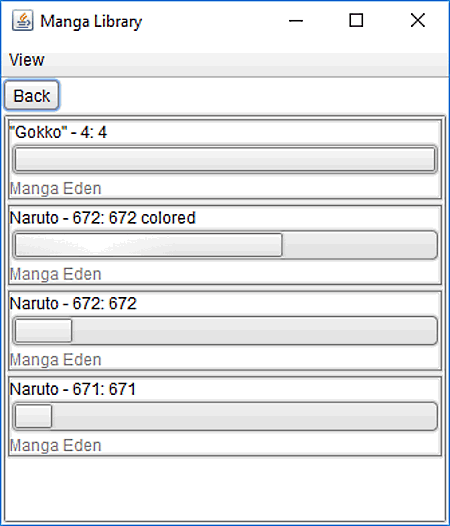Click Manga Eden label under Gokko

[55, 188]
